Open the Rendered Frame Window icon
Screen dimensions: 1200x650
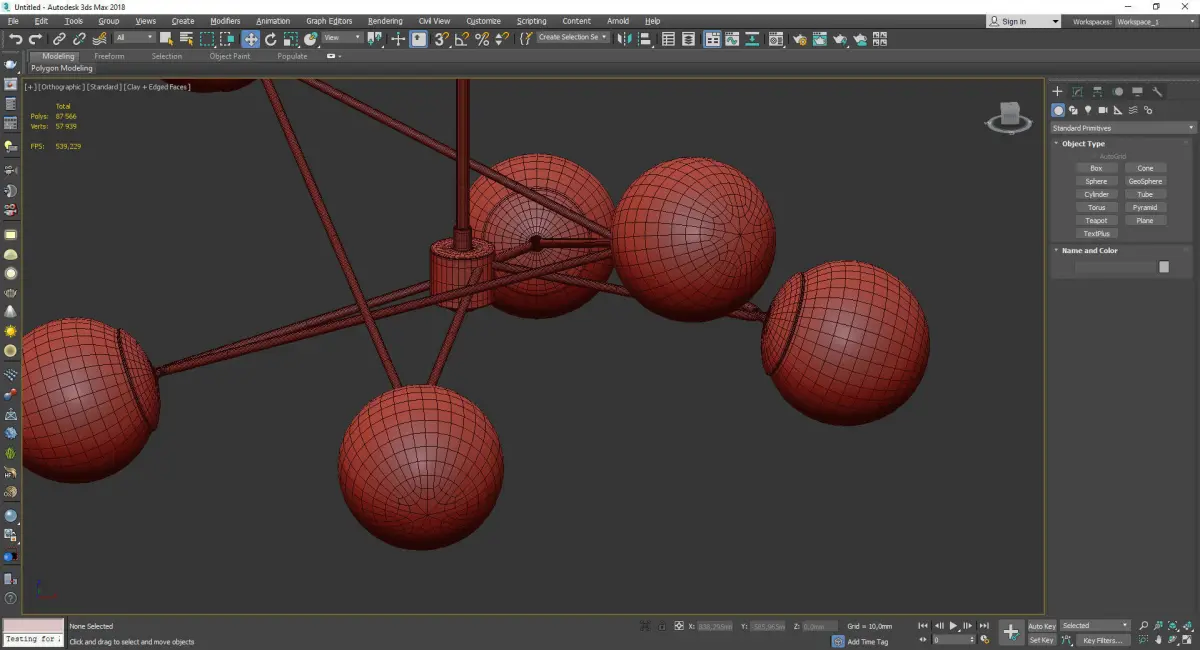point(820,39)
